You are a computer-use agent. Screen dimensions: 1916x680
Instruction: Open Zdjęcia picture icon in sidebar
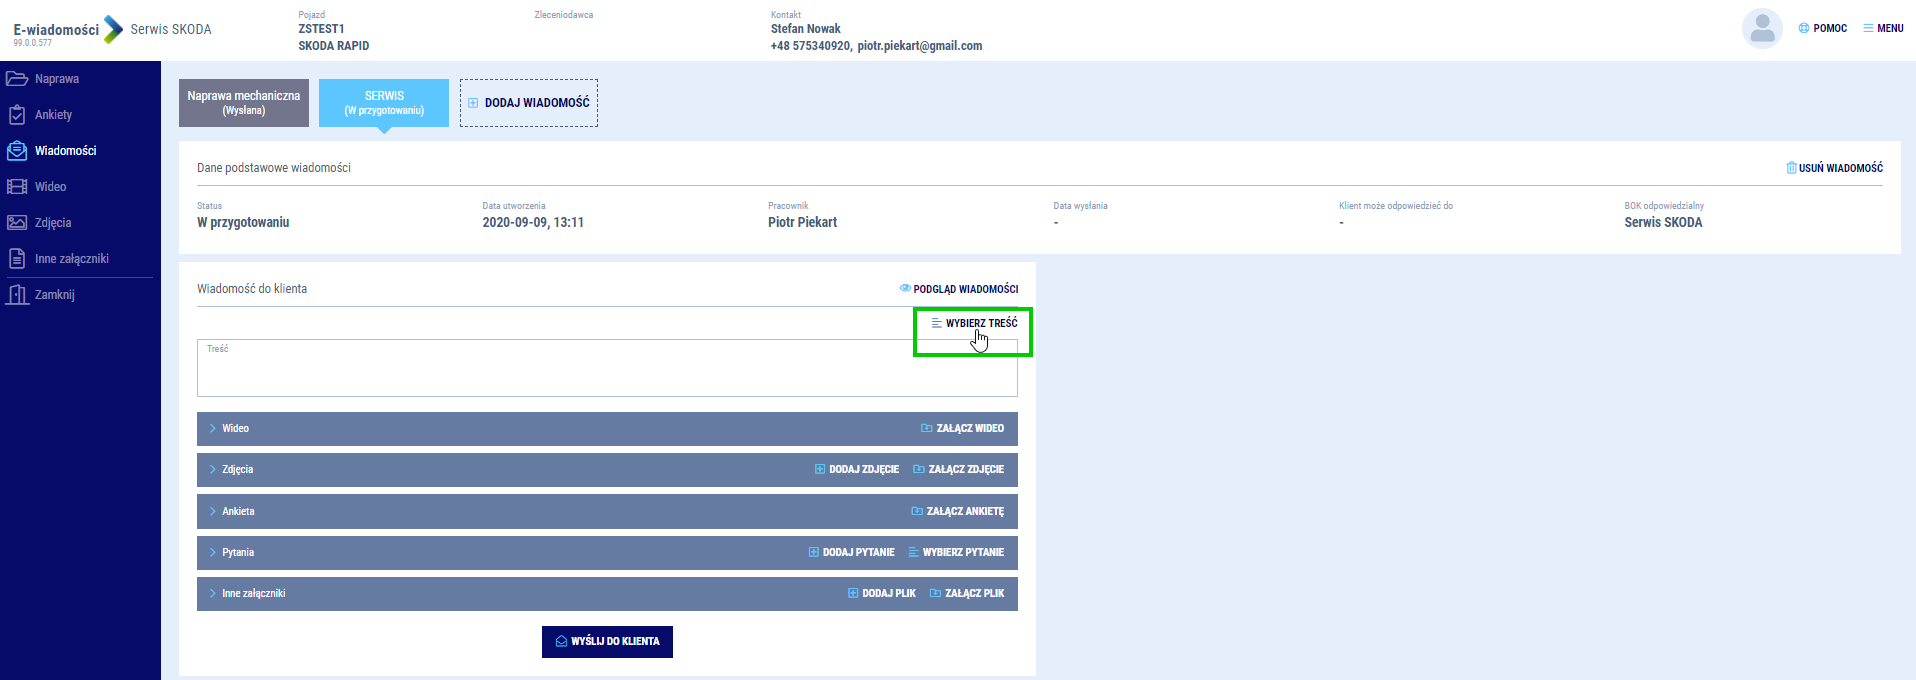(17, 223)
